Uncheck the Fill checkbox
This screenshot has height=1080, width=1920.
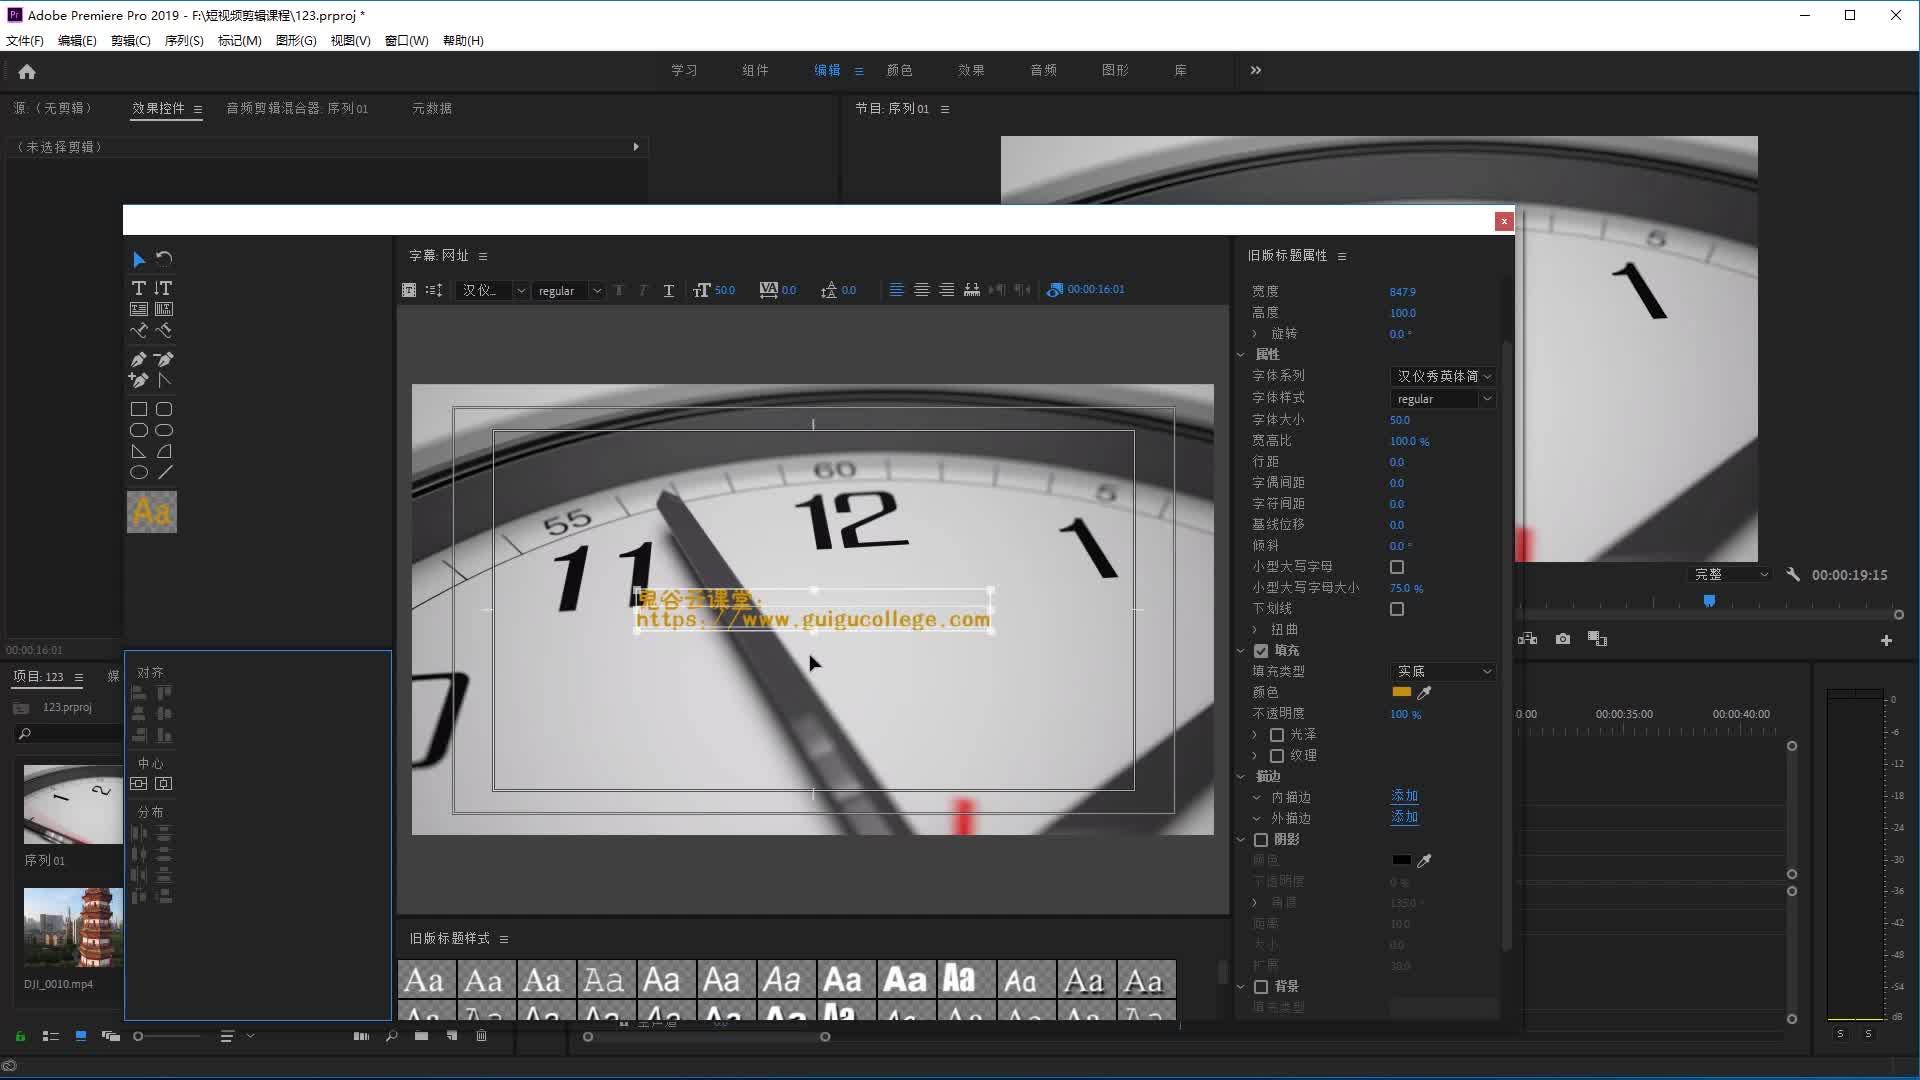click(x=1261, y=651)
